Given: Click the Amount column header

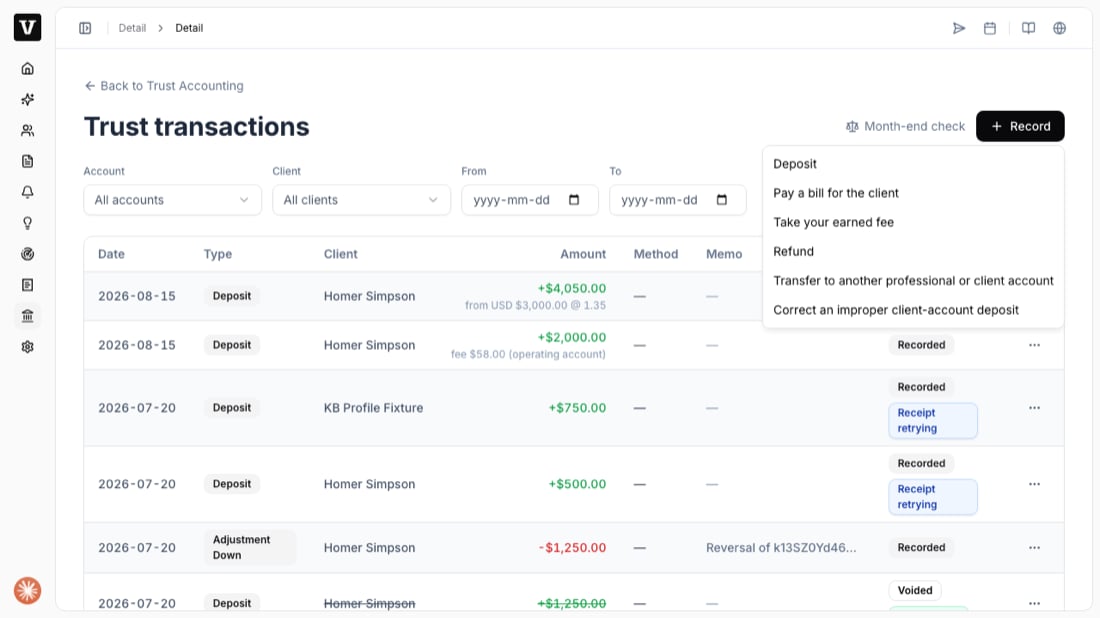Looking at the screenshot, I should 583,254.
